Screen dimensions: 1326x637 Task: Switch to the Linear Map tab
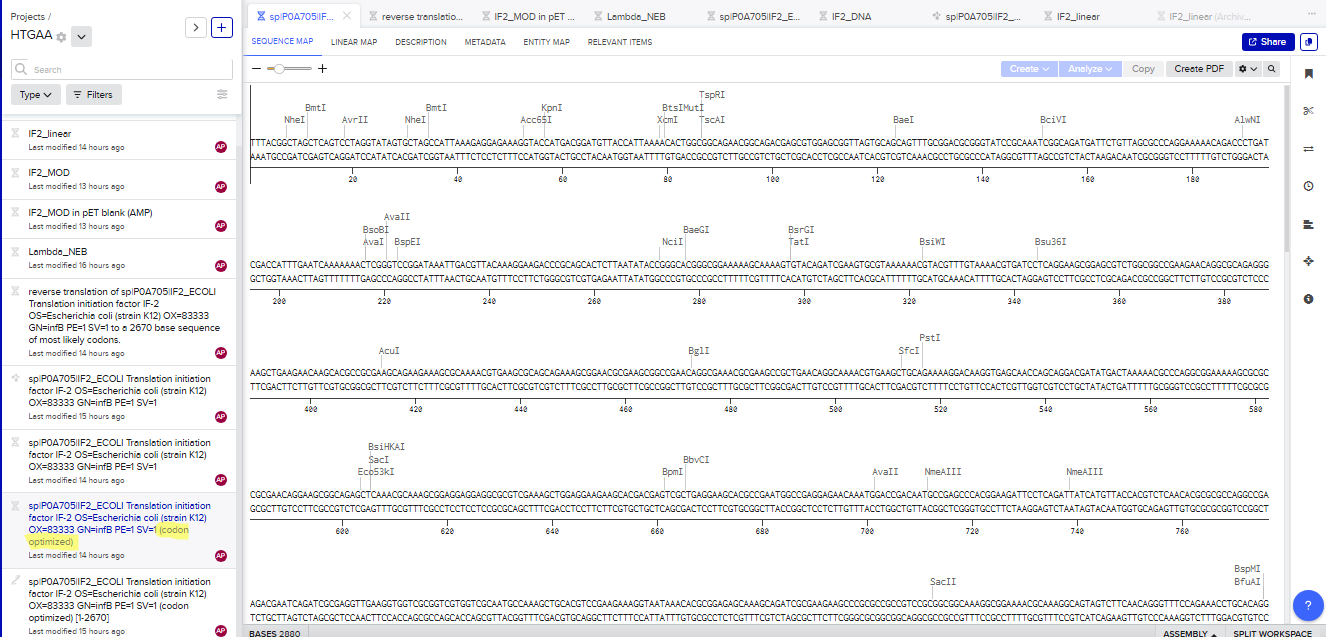click(x=354, y=42)
